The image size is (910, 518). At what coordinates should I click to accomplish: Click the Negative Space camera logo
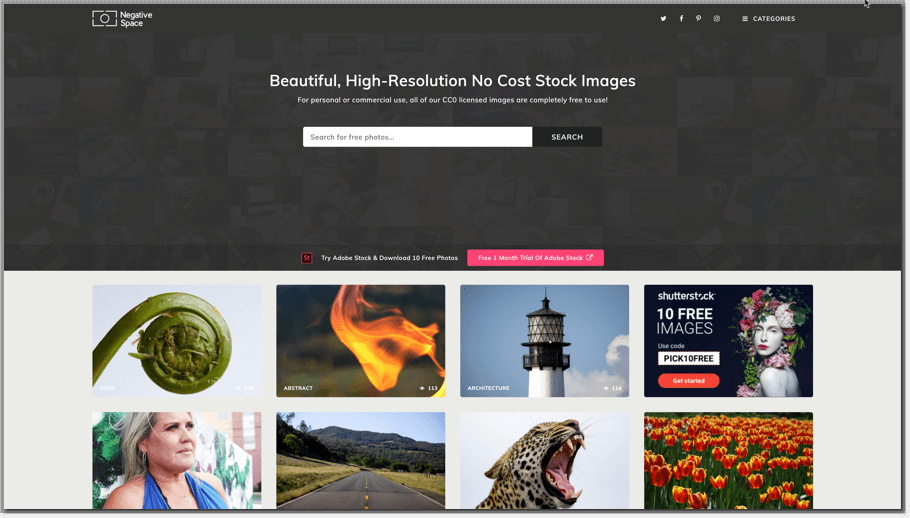[105, 18]
